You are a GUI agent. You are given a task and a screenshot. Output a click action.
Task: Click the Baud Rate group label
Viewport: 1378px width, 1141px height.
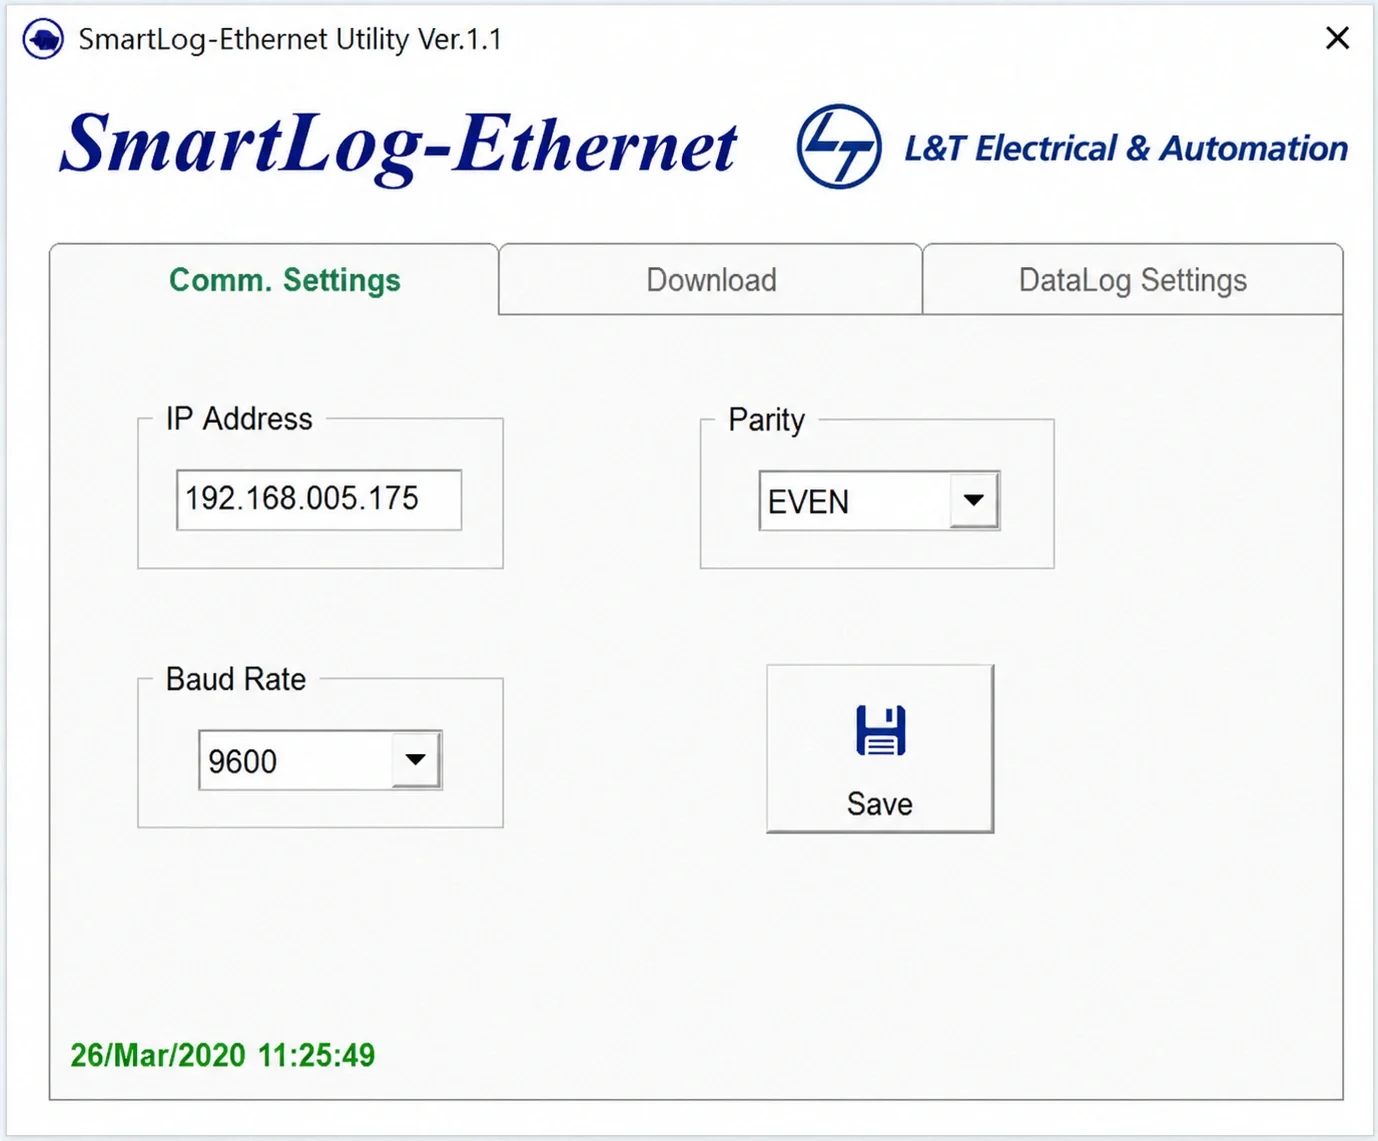pos(236,679)
